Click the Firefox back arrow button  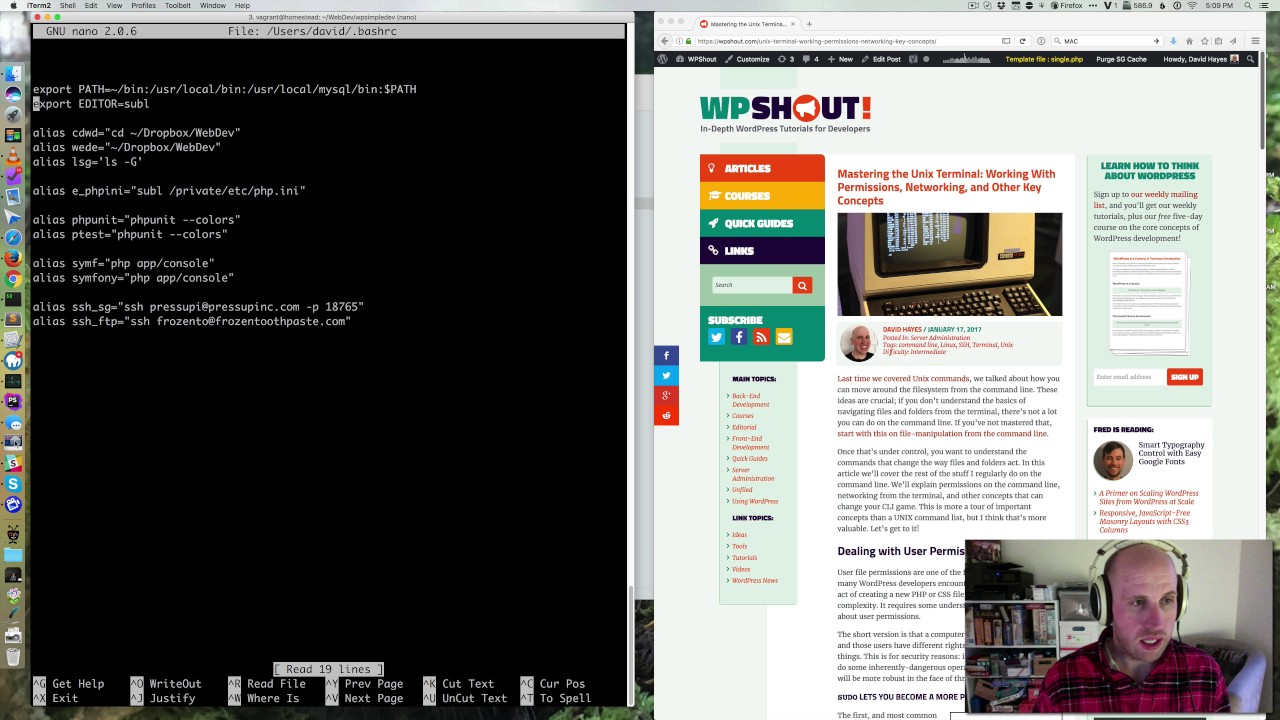[x=666, y=41]
